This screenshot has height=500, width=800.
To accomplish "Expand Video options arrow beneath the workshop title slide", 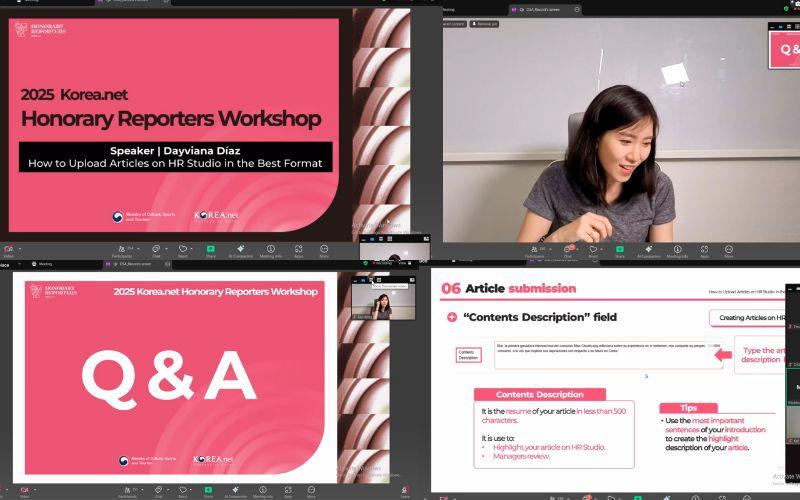I will pyautogui.click(x=20, y=249).
